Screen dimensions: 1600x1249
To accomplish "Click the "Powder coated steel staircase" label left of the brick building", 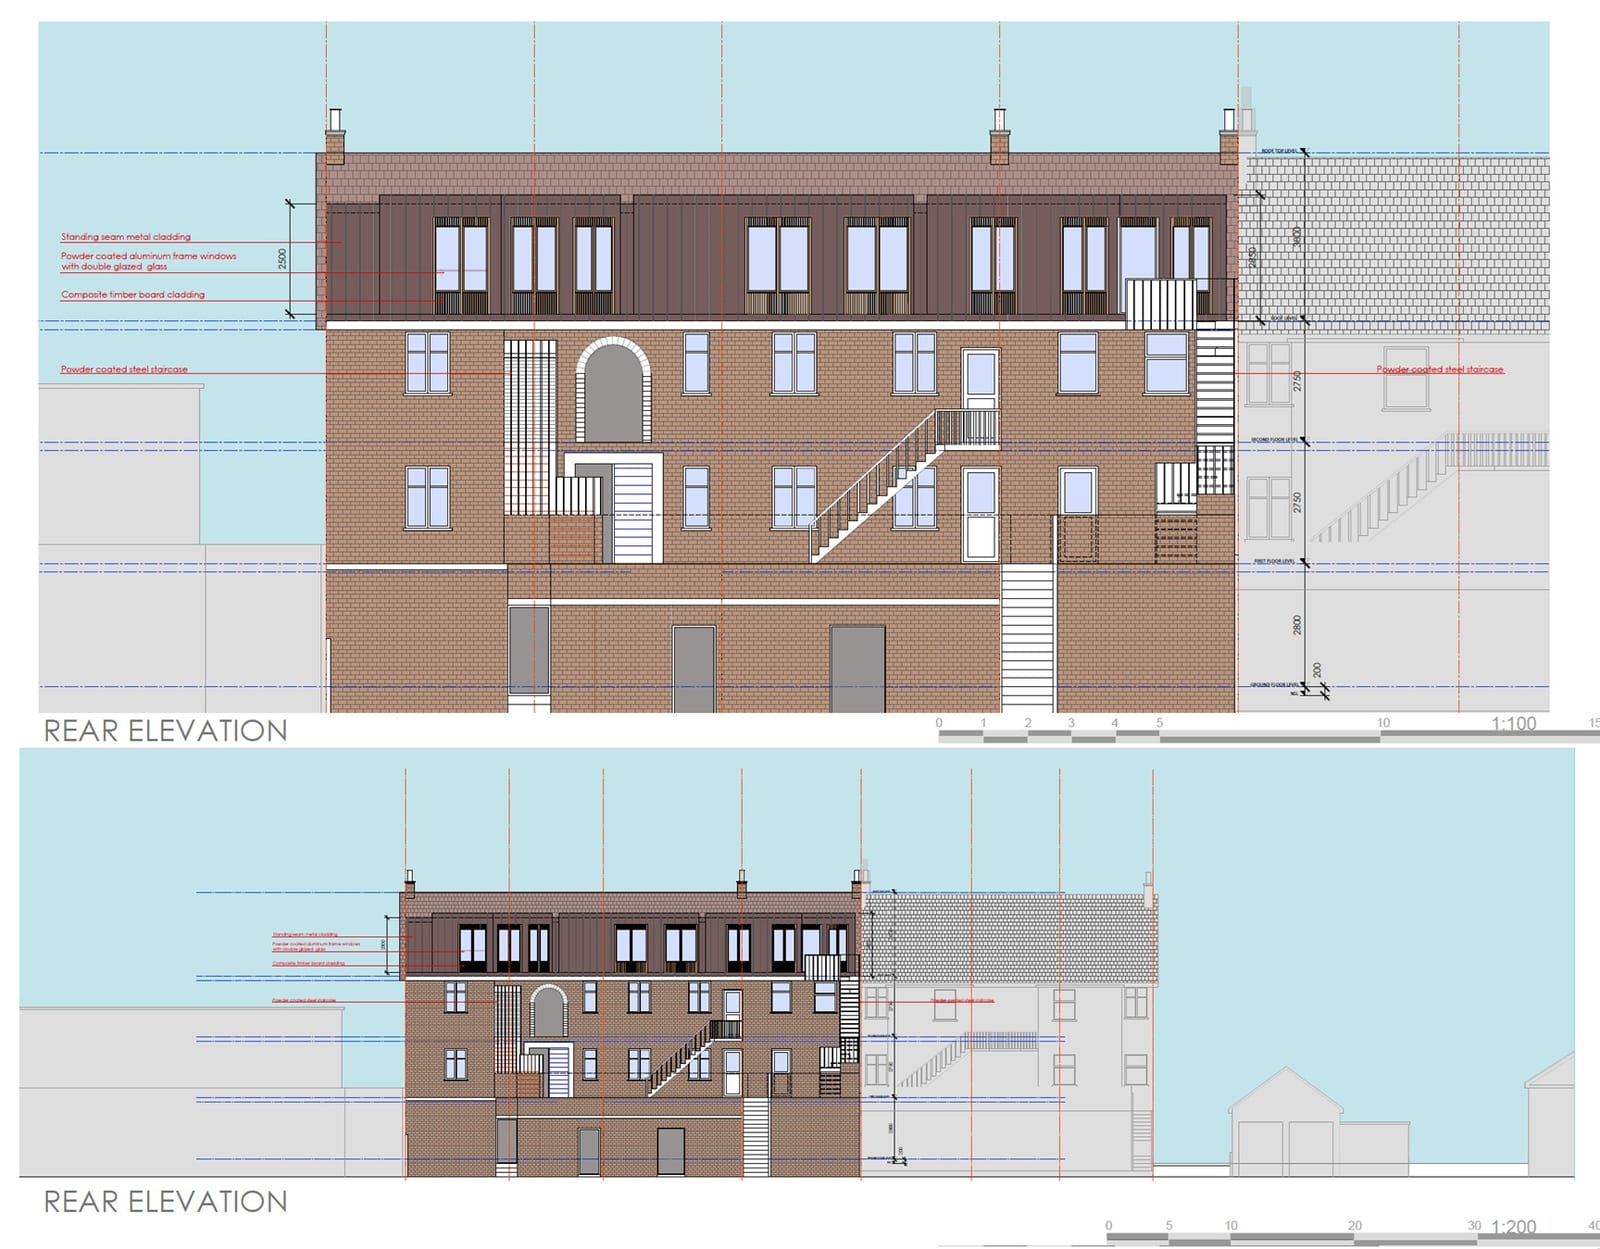I will 124,369.
